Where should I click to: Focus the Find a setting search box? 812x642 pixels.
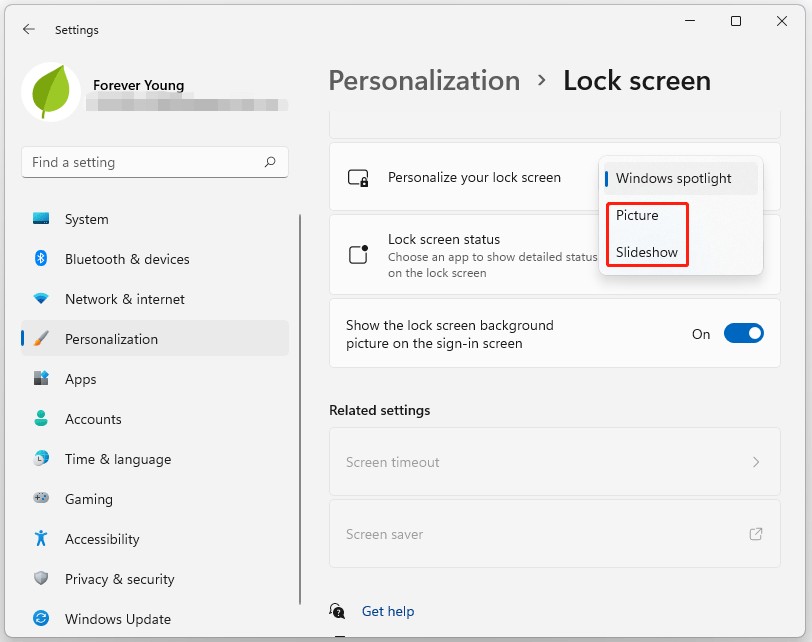[155, 162]
